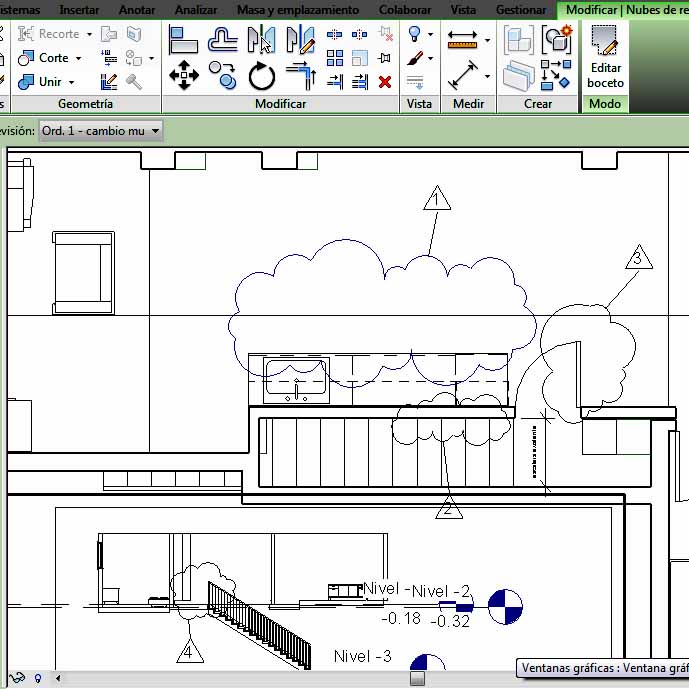
Task: Open the Anotar ribbon tab
Action: tap(136, 10)
